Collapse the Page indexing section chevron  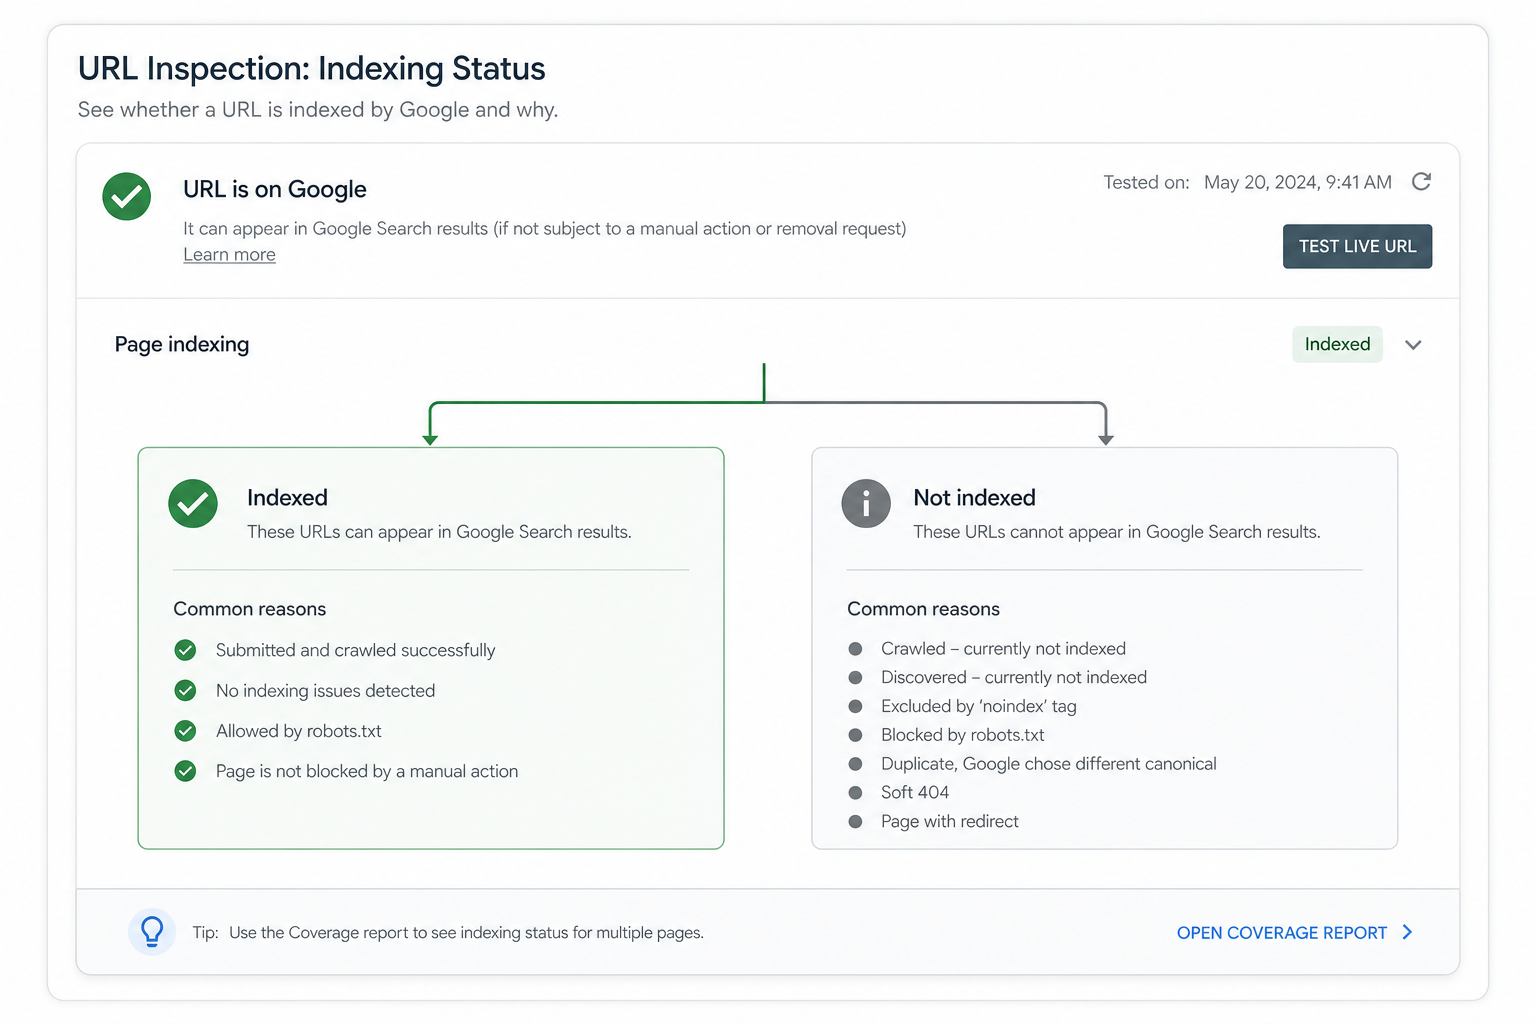[1413, 345]
